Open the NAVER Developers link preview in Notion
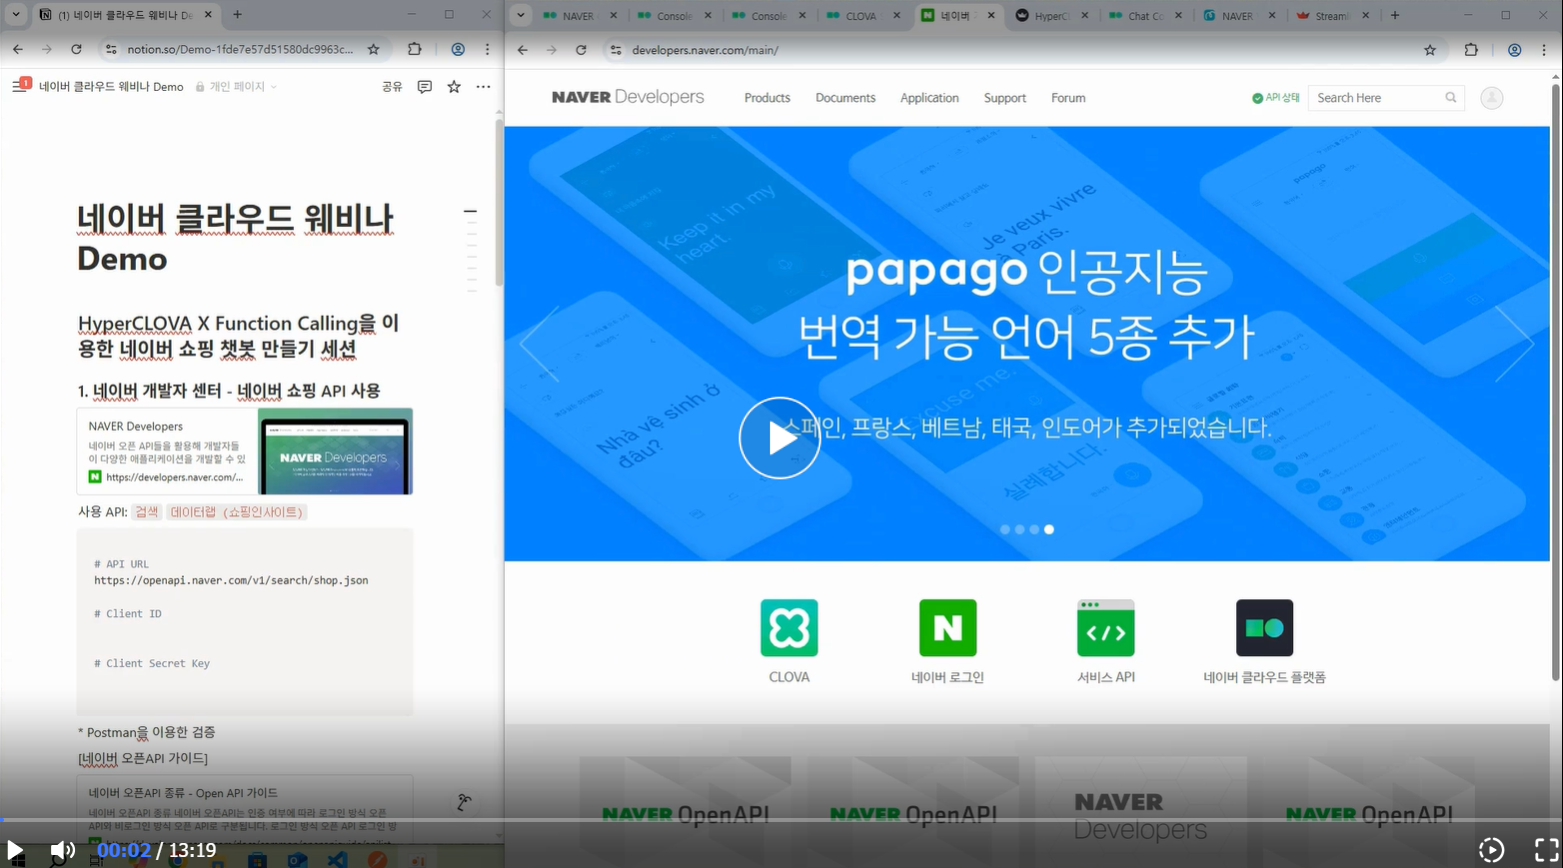This screenshot has height=868, width=1563. point(245,451)
